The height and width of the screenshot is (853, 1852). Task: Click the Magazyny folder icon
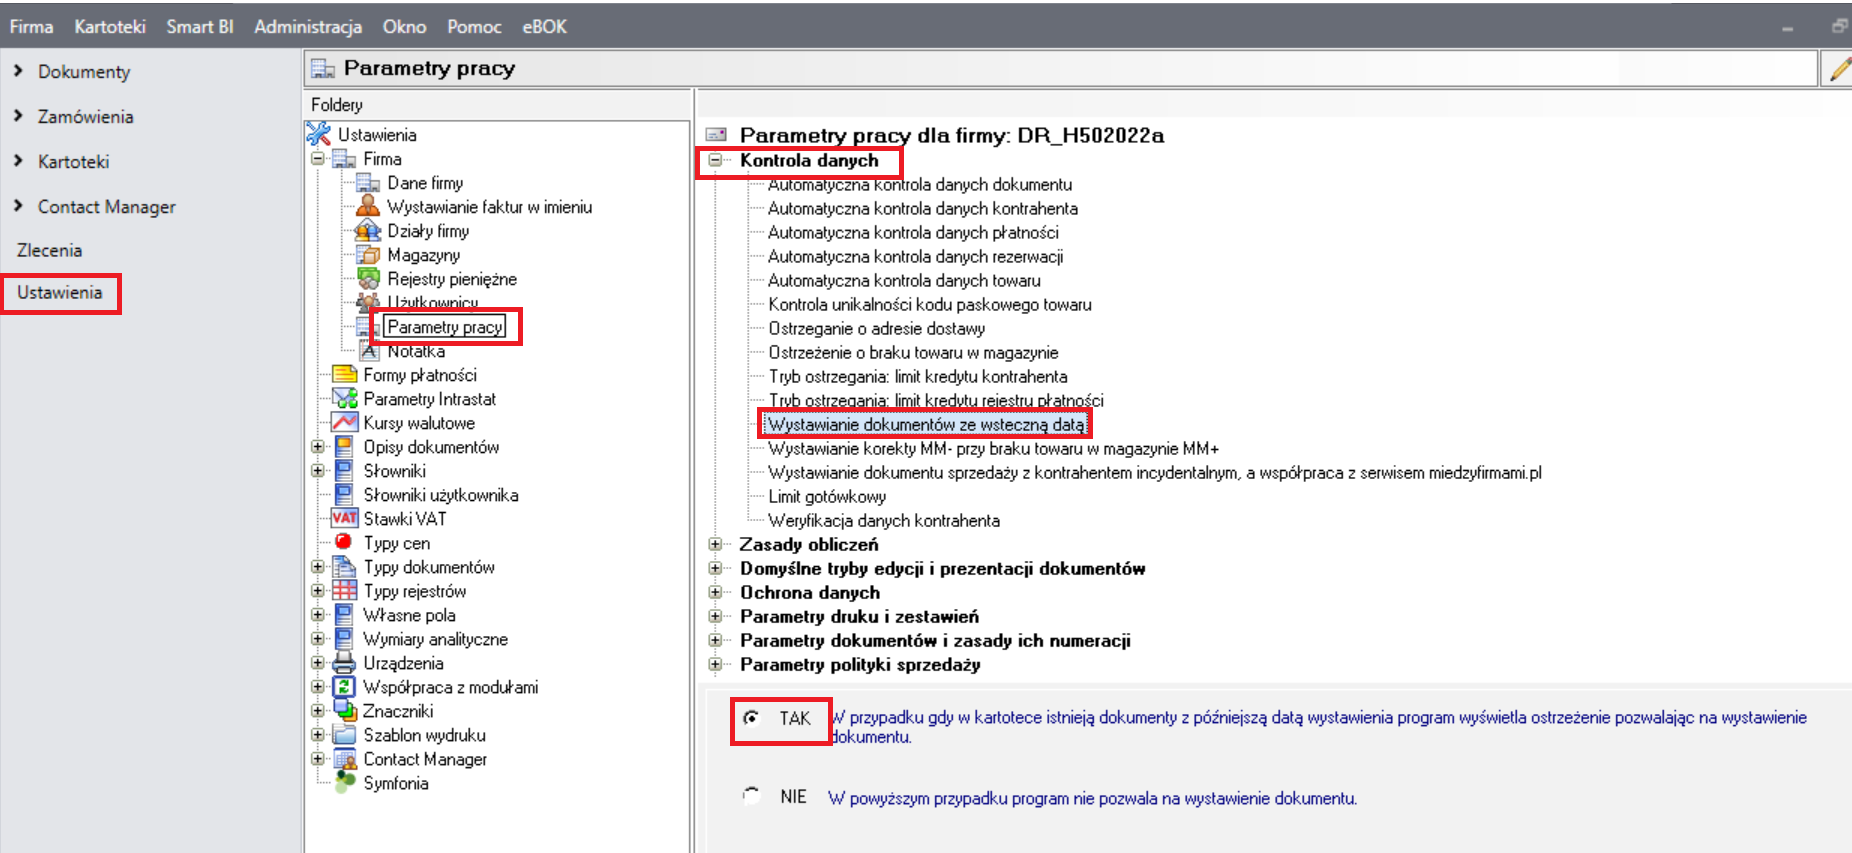368,255
